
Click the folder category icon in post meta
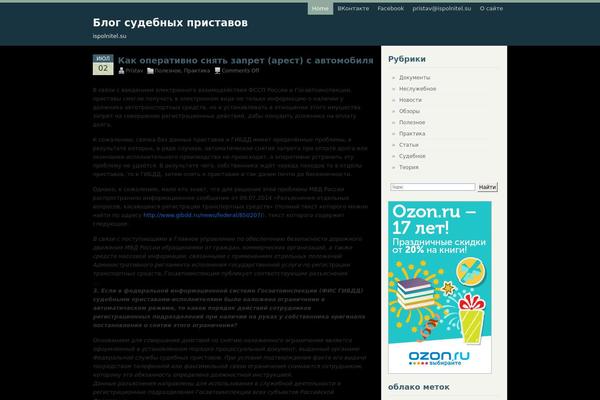click(150, 71)
